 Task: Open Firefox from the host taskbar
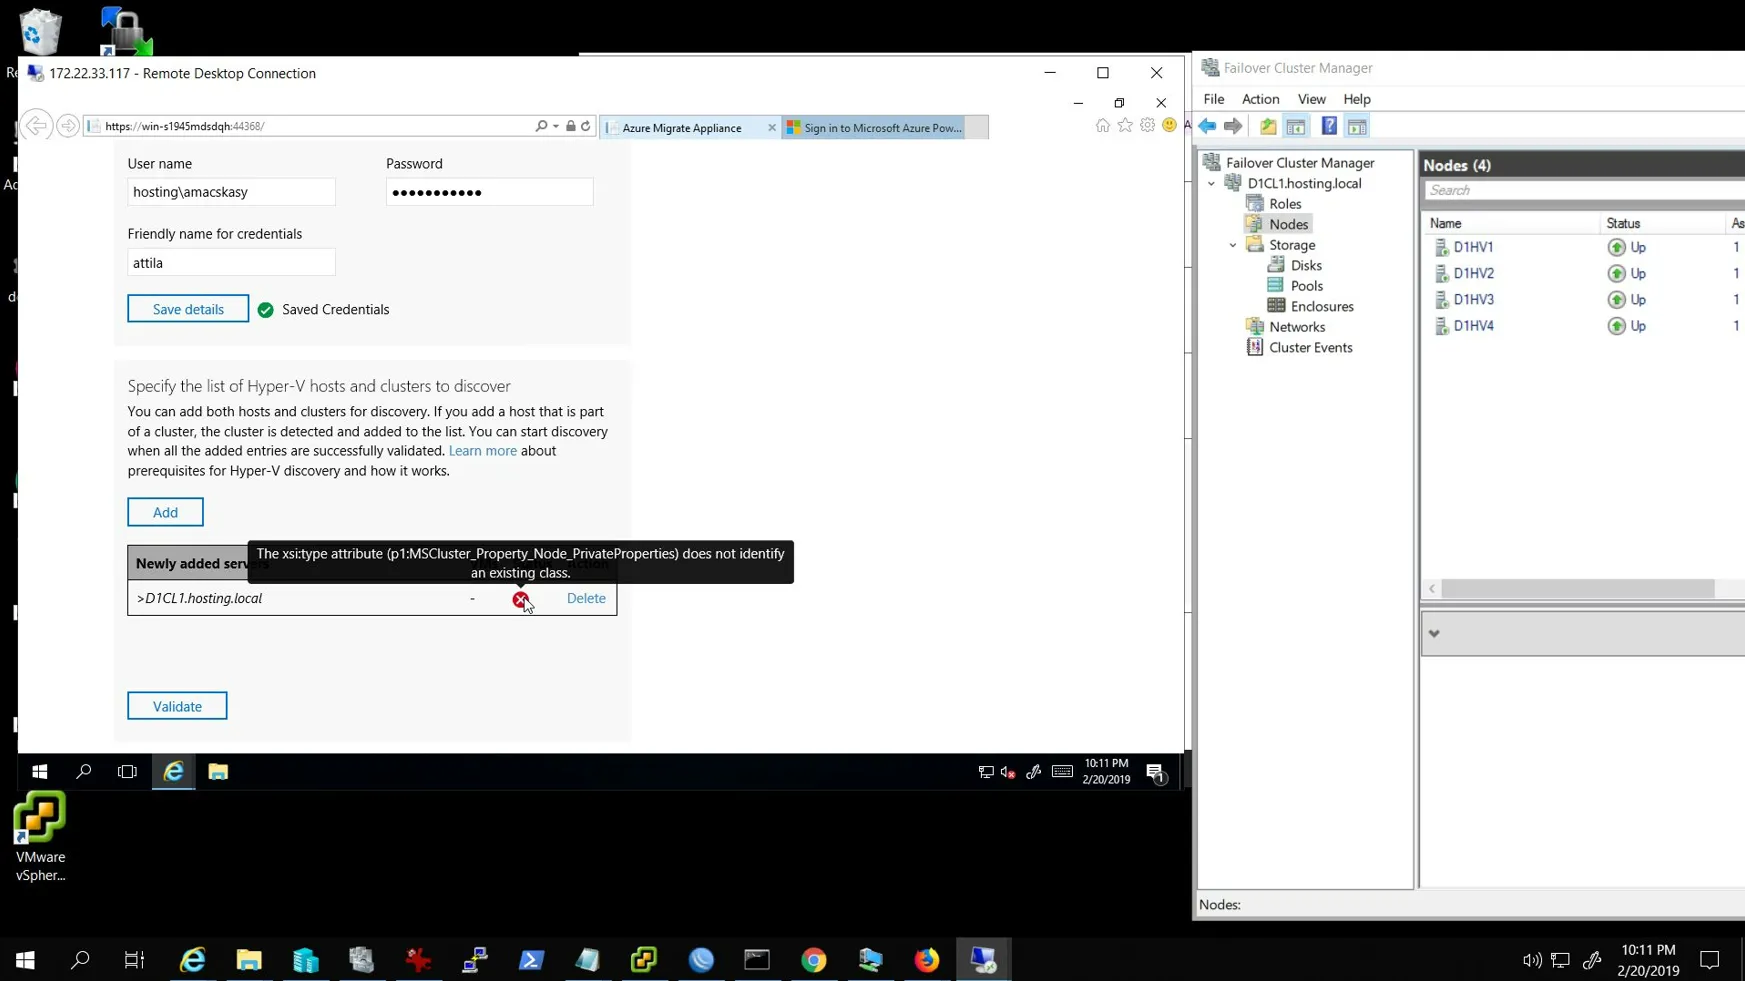point(927,960)
